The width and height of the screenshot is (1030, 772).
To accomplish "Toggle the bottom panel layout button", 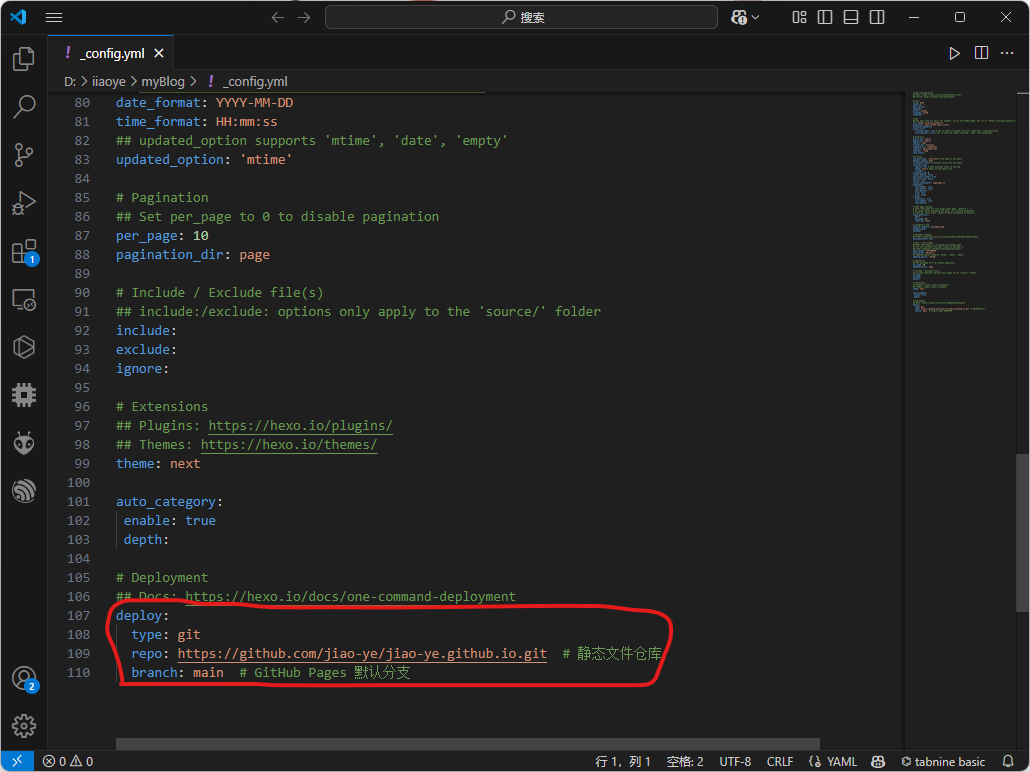I will point(851,17).
